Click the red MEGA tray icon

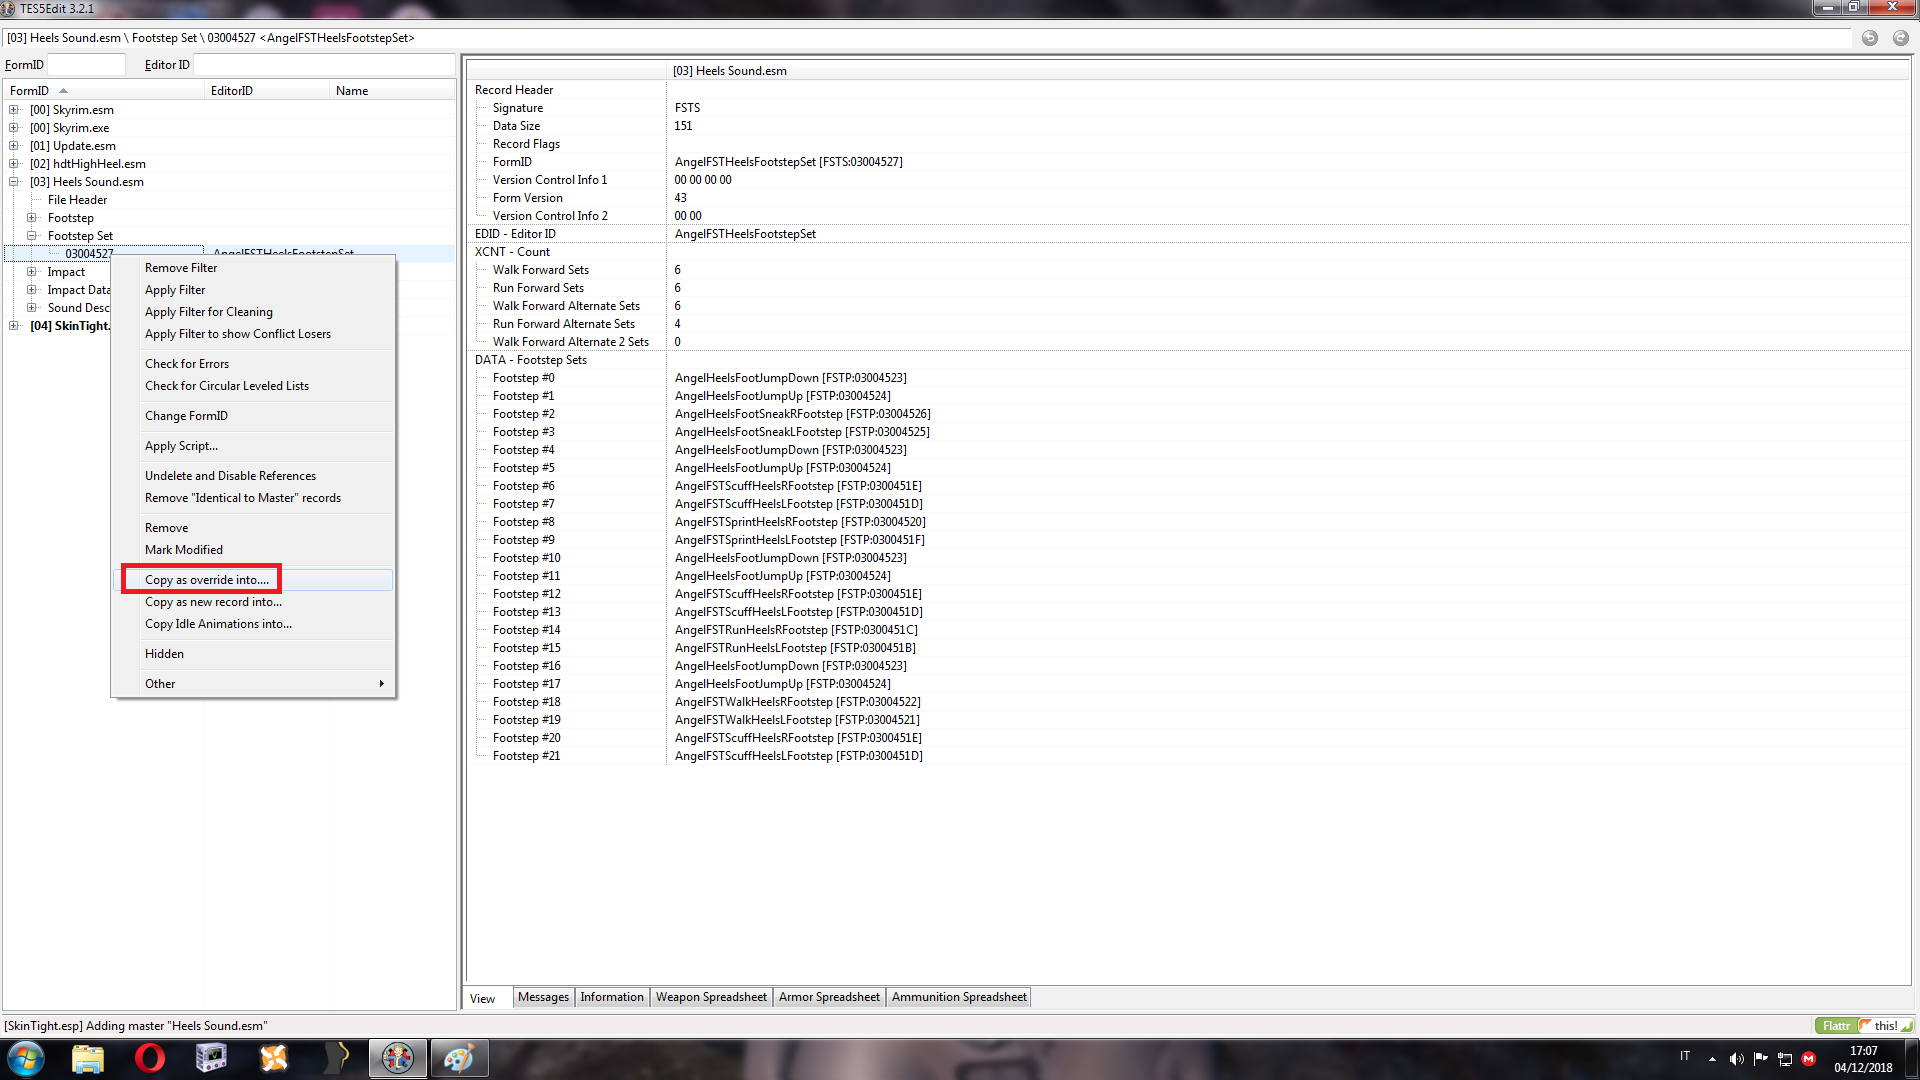tap(1808, 1059)
